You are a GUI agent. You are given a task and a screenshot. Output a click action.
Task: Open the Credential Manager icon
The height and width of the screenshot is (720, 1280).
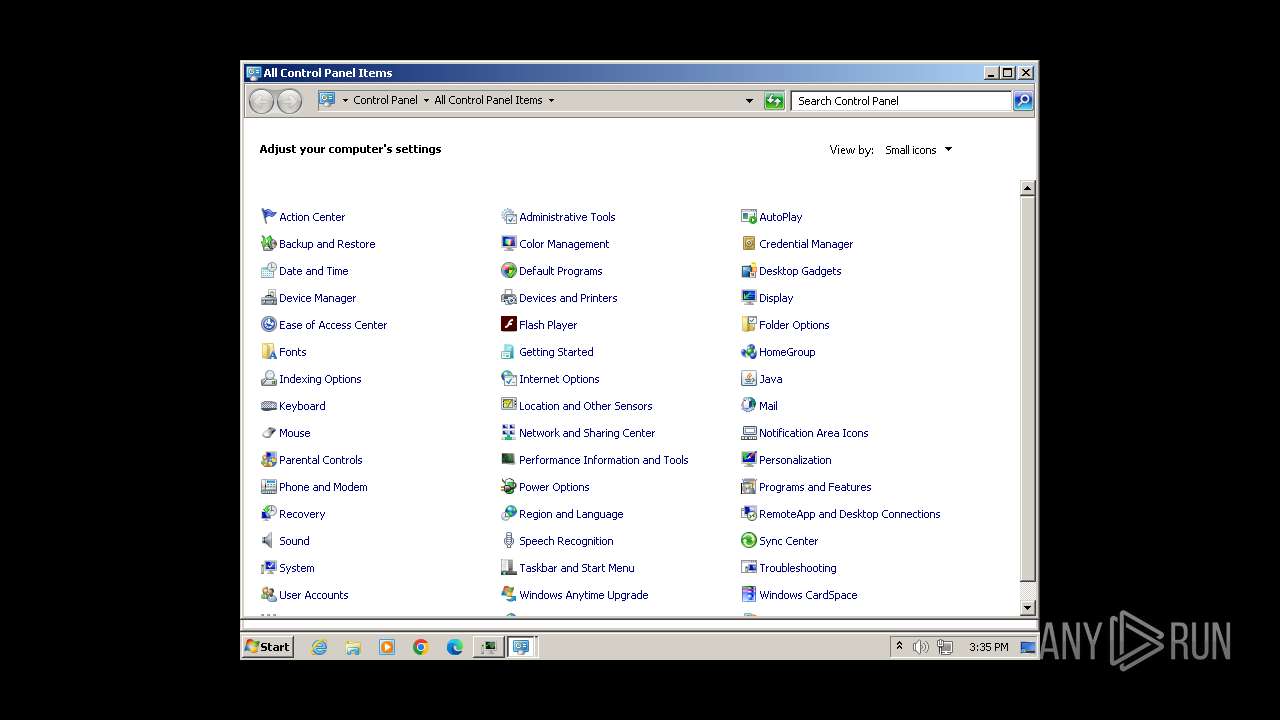pyautogui.click(x=748, y=243)
